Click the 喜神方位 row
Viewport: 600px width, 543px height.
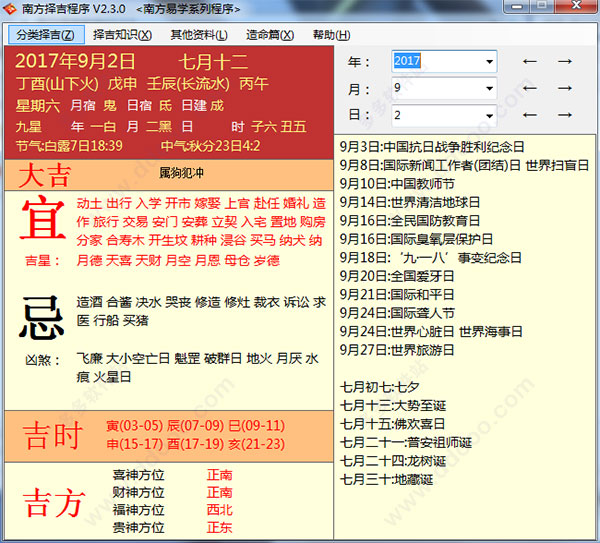click(173, 475)
